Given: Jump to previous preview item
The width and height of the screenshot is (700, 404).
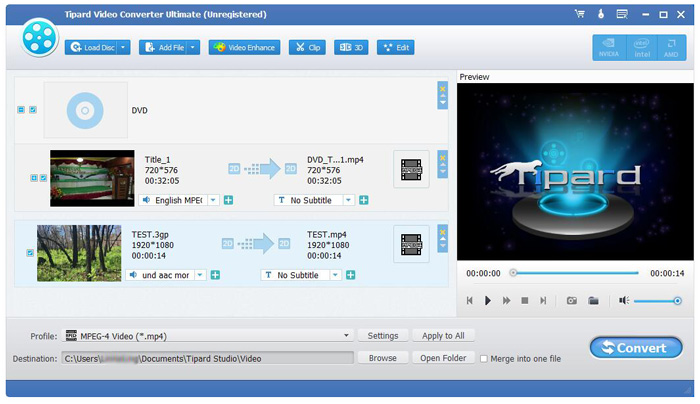Looking at the screenshot, I should coord(469,300).
